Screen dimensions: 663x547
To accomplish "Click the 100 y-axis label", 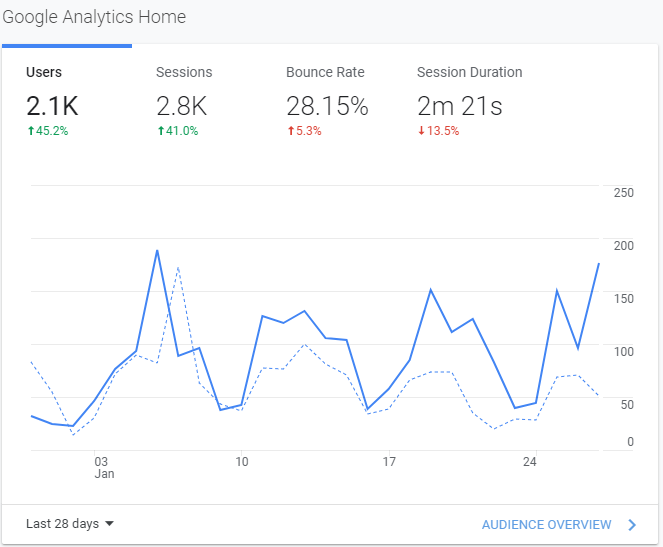I will (624, 352).
